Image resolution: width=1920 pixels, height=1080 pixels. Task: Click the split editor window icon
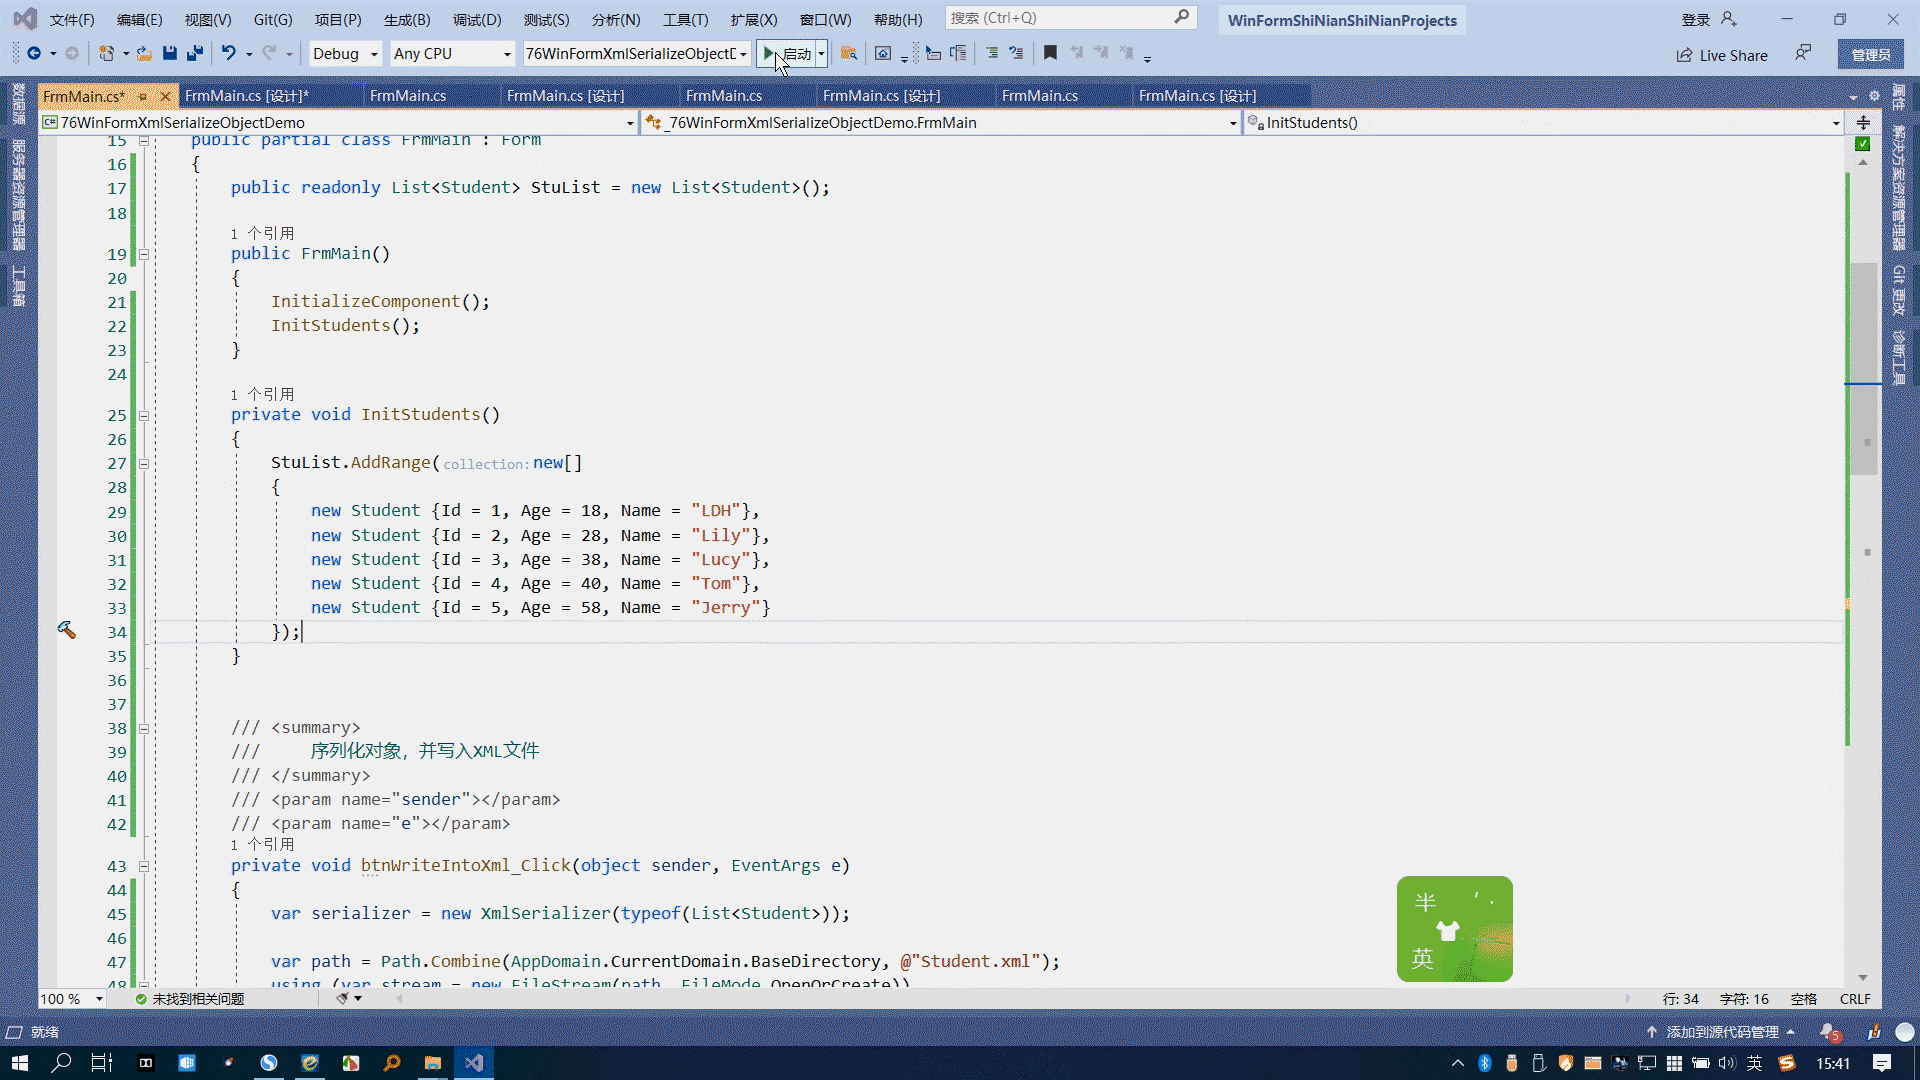(1863, 122)
